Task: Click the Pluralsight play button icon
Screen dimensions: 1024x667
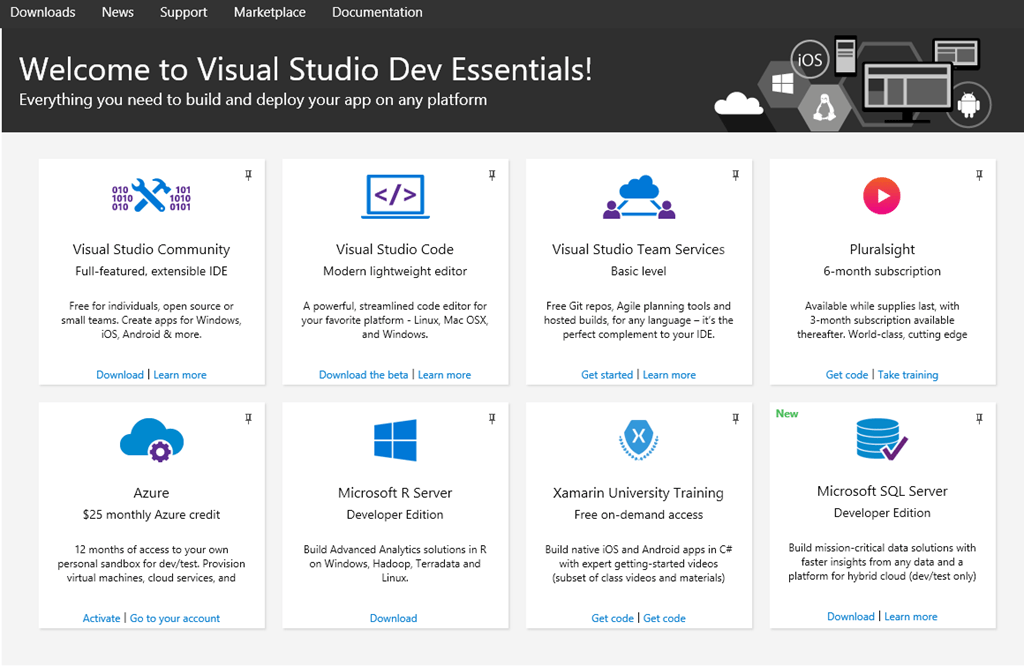Action: (882, 195)
